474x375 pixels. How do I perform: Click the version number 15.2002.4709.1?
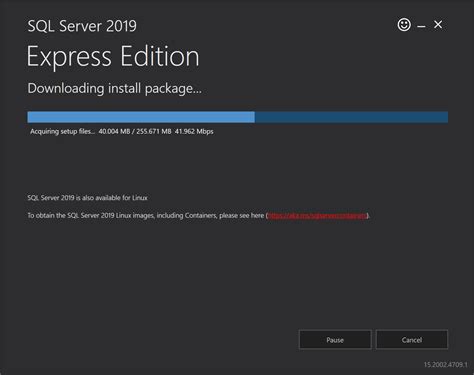(446, 365)
